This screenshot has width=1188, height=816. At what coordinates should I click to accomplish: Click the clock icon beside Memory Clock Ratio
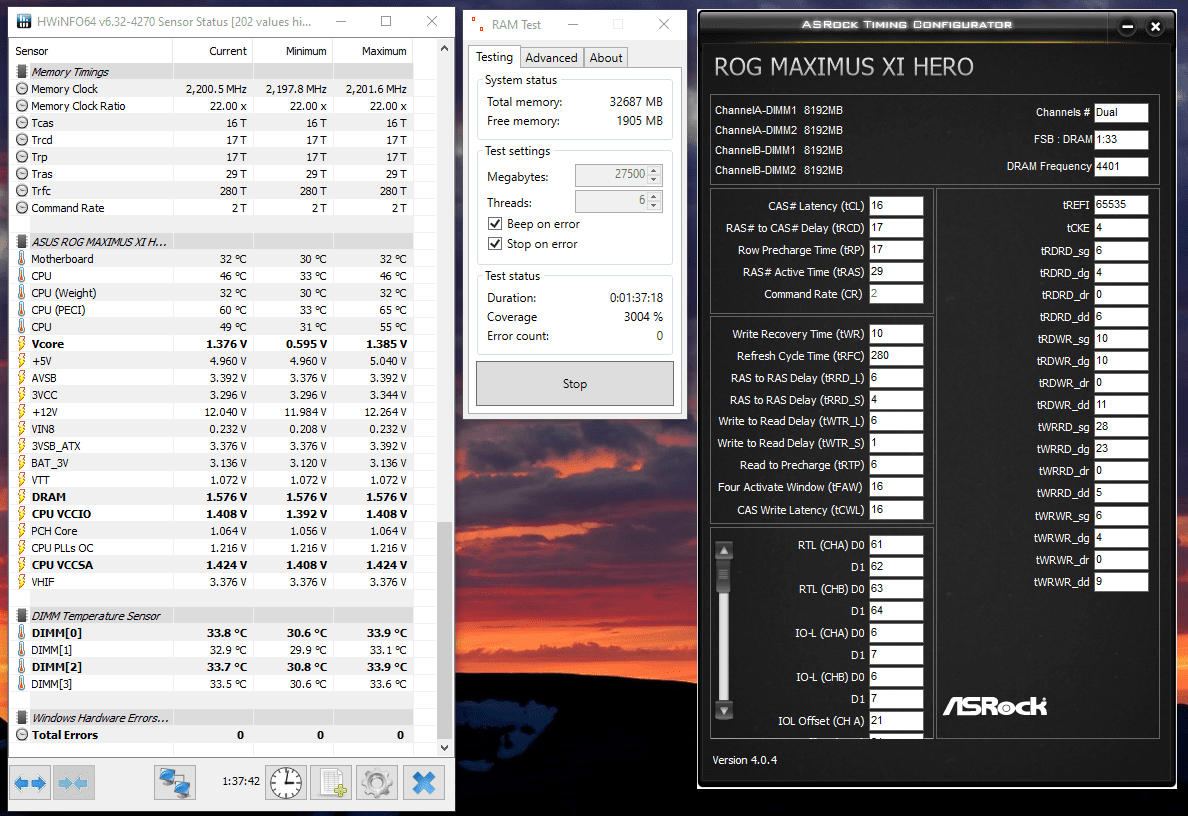(x=22, y=106)
